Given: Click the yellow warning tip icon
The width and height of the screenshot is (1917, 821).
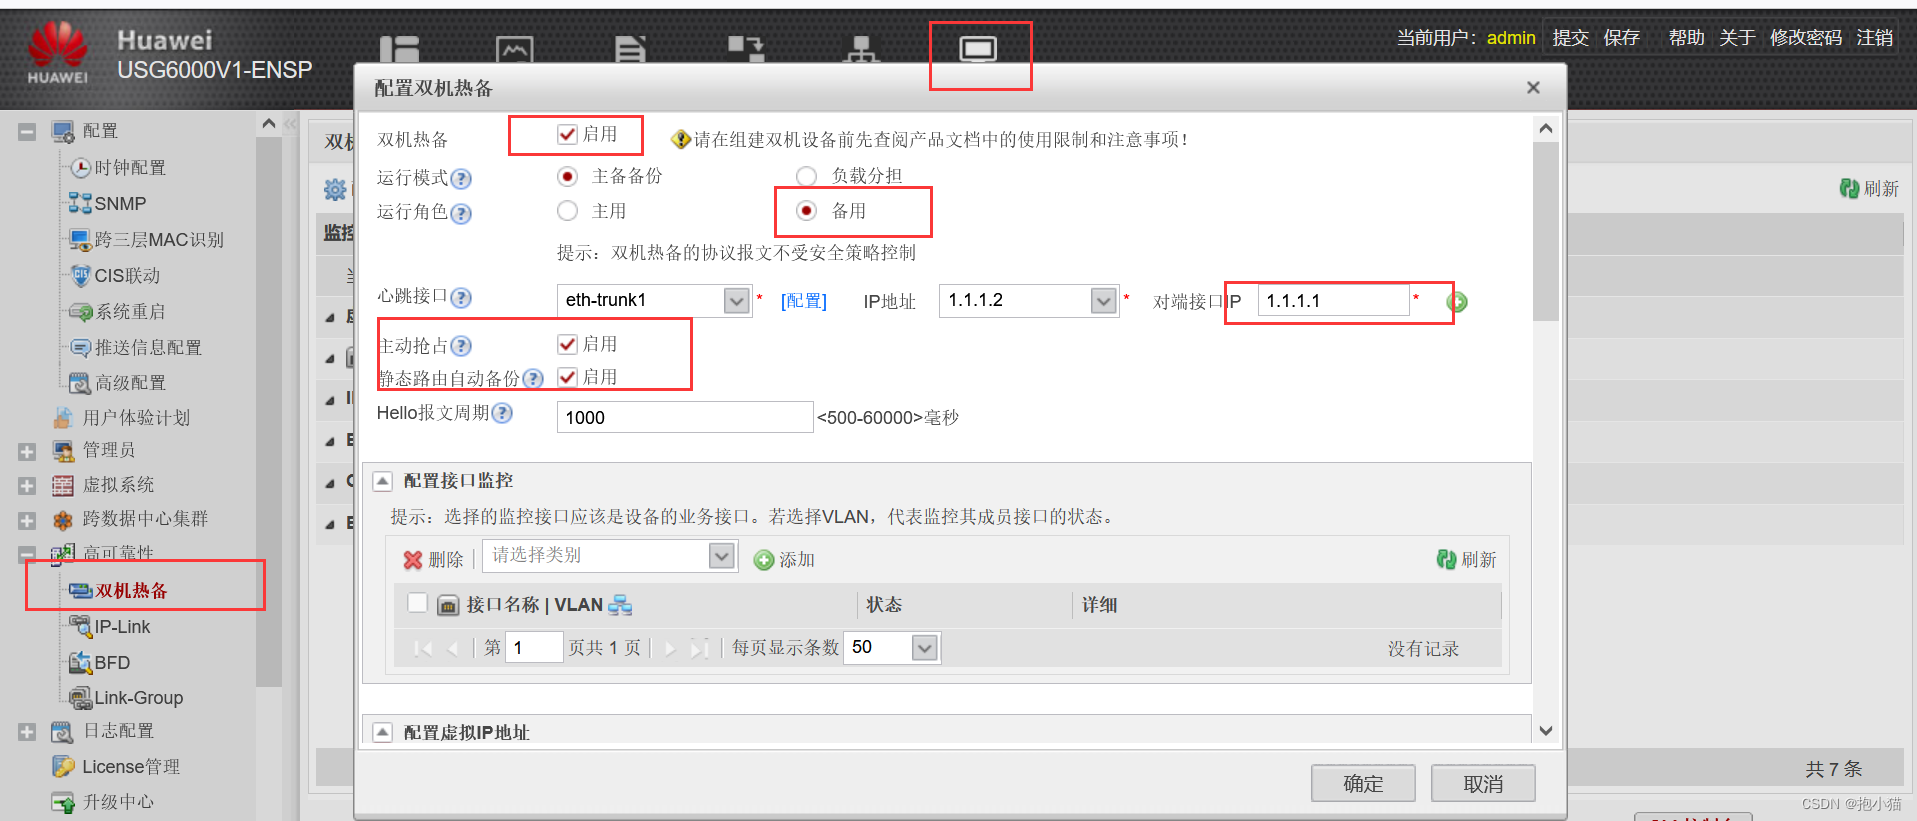Looking at the screenshot, I should point(681,139).
